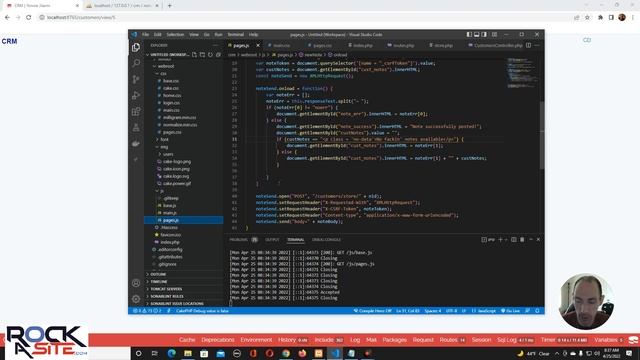This screenshot has height=360, width=640.
Task: Change the JavaScript language mode in the status bar
Action: [x=483, y=311]
